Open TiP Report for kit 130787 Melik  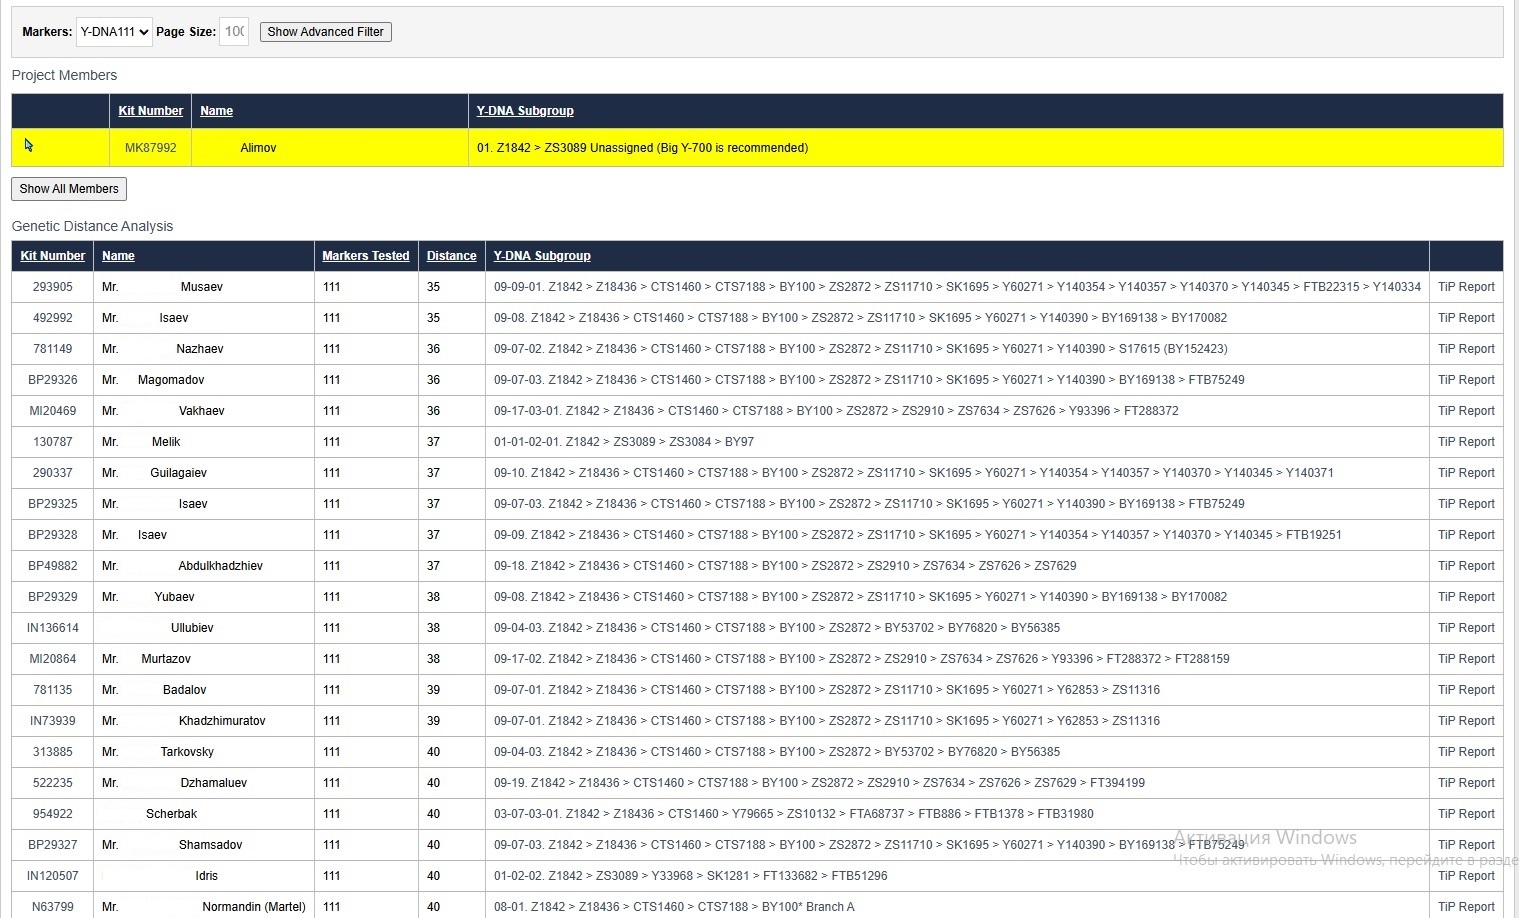[x=1466, y=442]
